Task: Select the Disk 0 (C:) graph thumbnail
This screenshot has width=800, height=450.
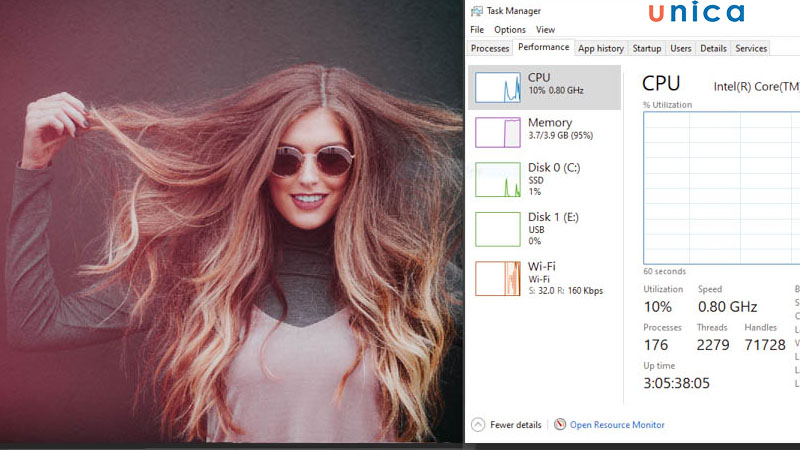Action: [x=497, y=179]
